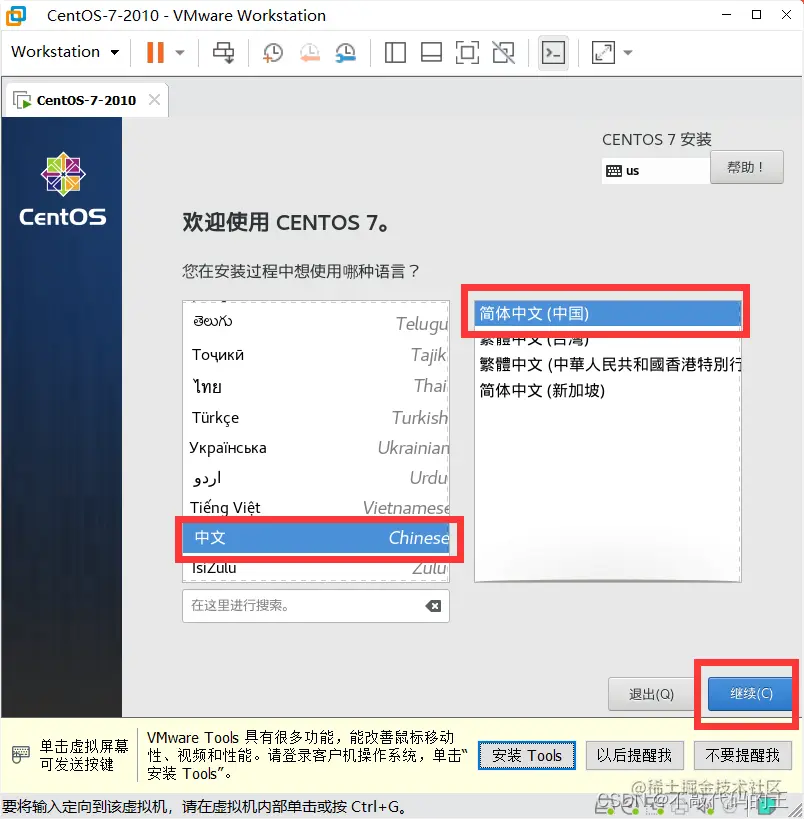The image size is (804, 819).
Task: Toggle the thumbnail bar view
Action: (x=431, y=52)
